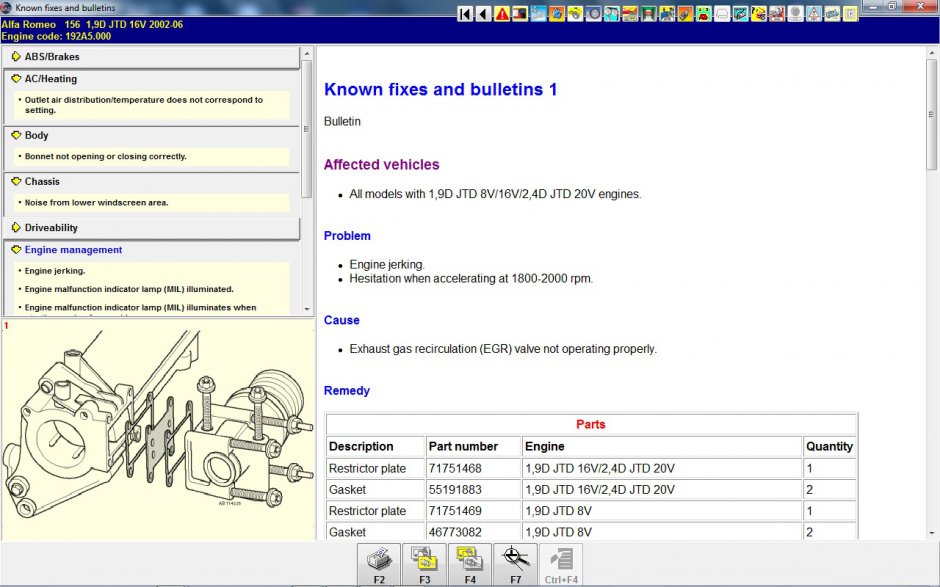Open 'Bonnet not opening or closing correctly' bulletin
Viewport: 940px width, 587px height.
coord(105,157)
